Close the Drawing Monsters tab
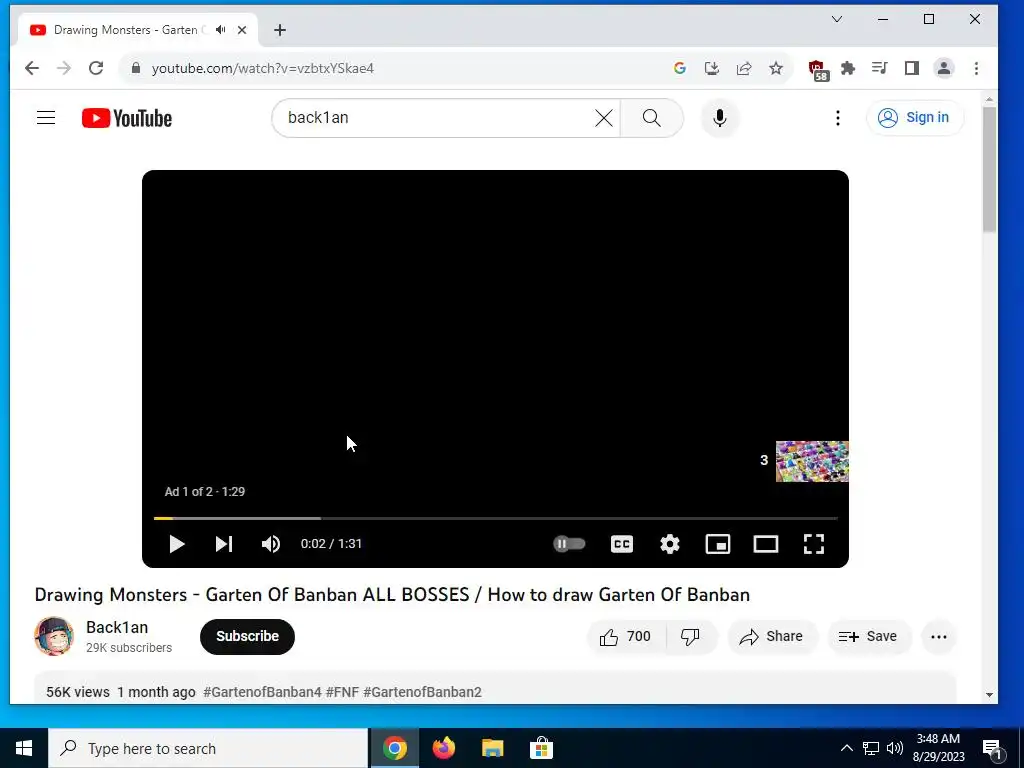Viewport: 1024px width, 768px height. [242, 29]
